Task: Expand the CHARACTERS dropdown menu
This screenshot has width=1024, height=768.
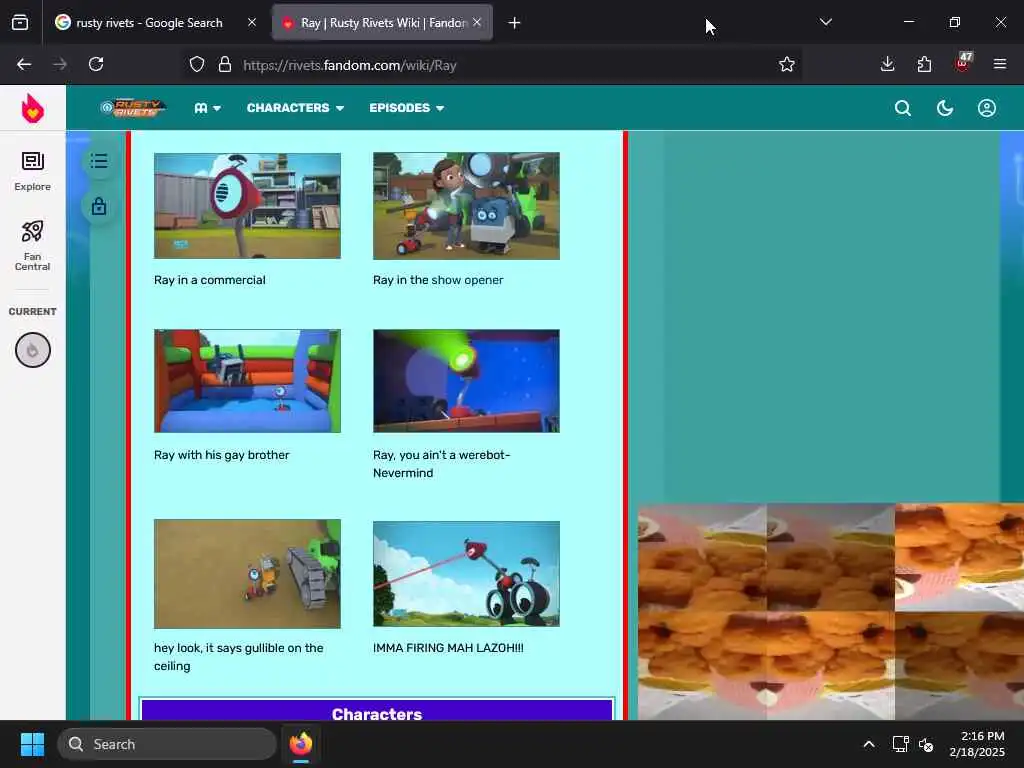Action: 295,108
